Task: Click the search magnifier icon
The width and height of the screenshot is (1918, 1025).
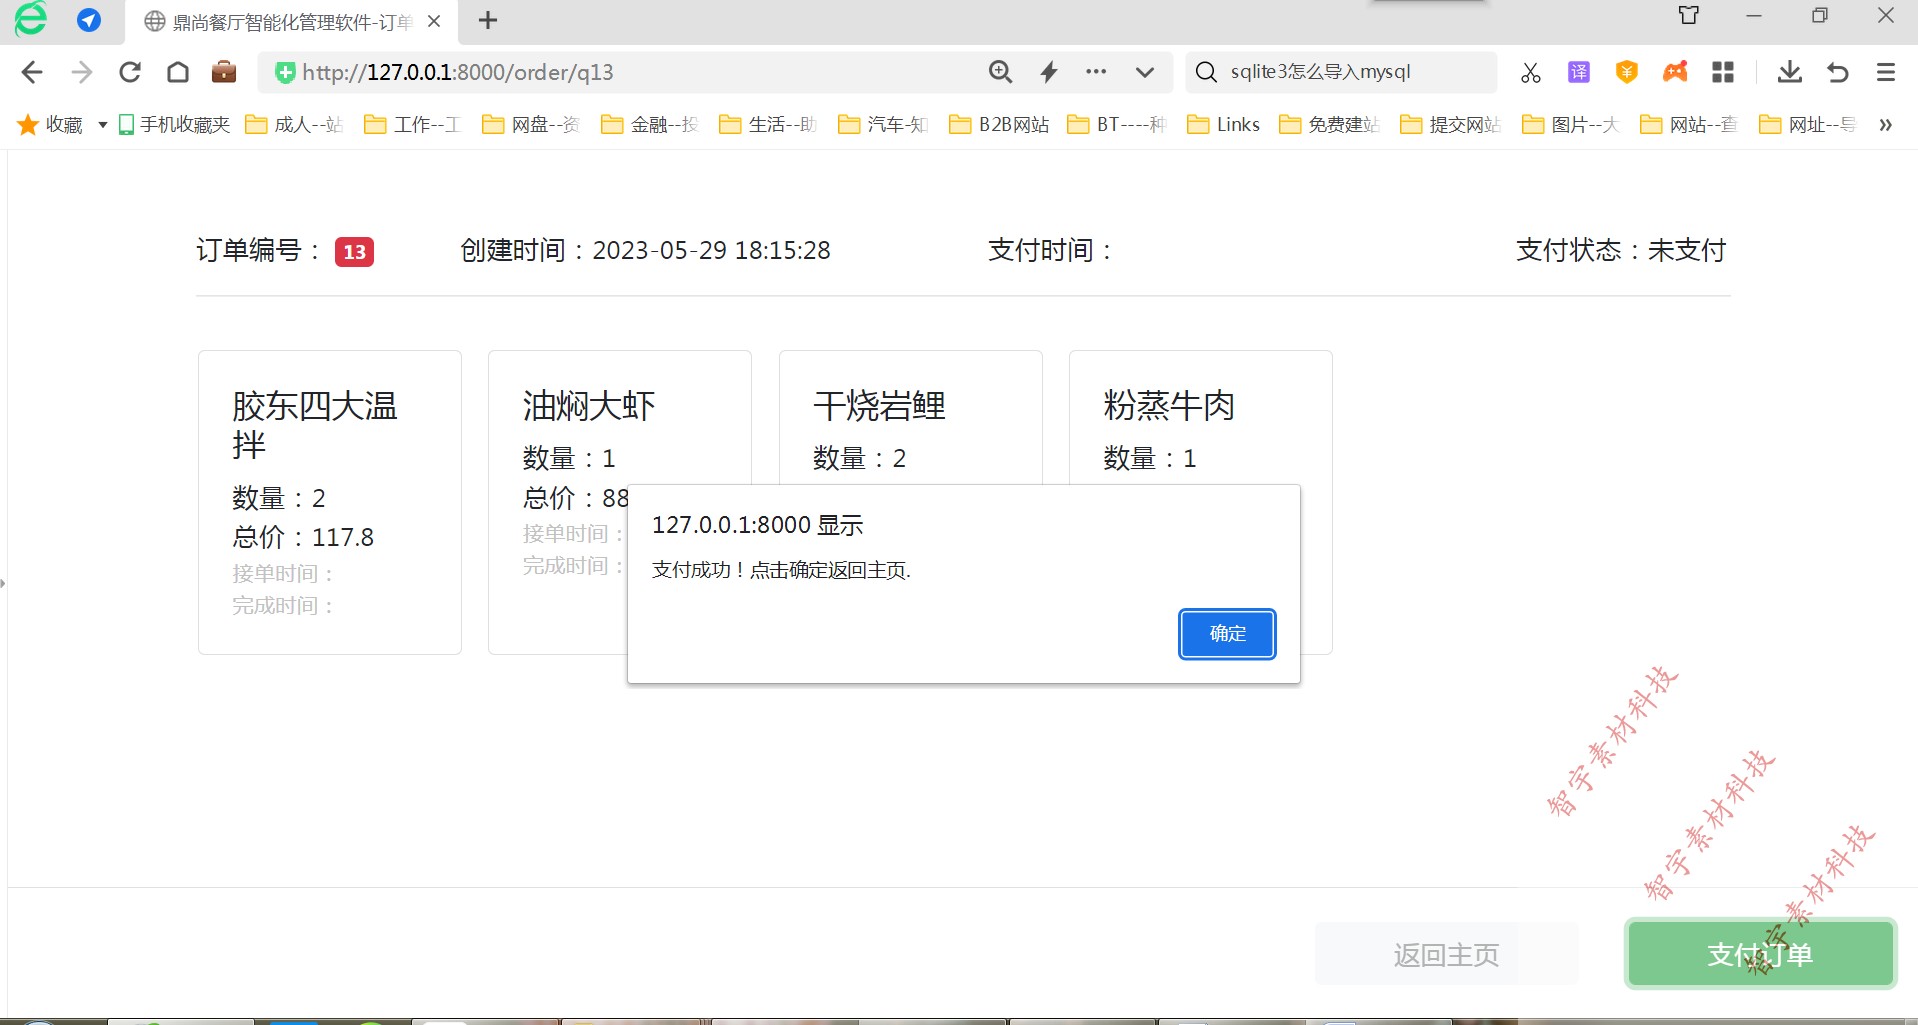Action: [x=1207, y=72]
